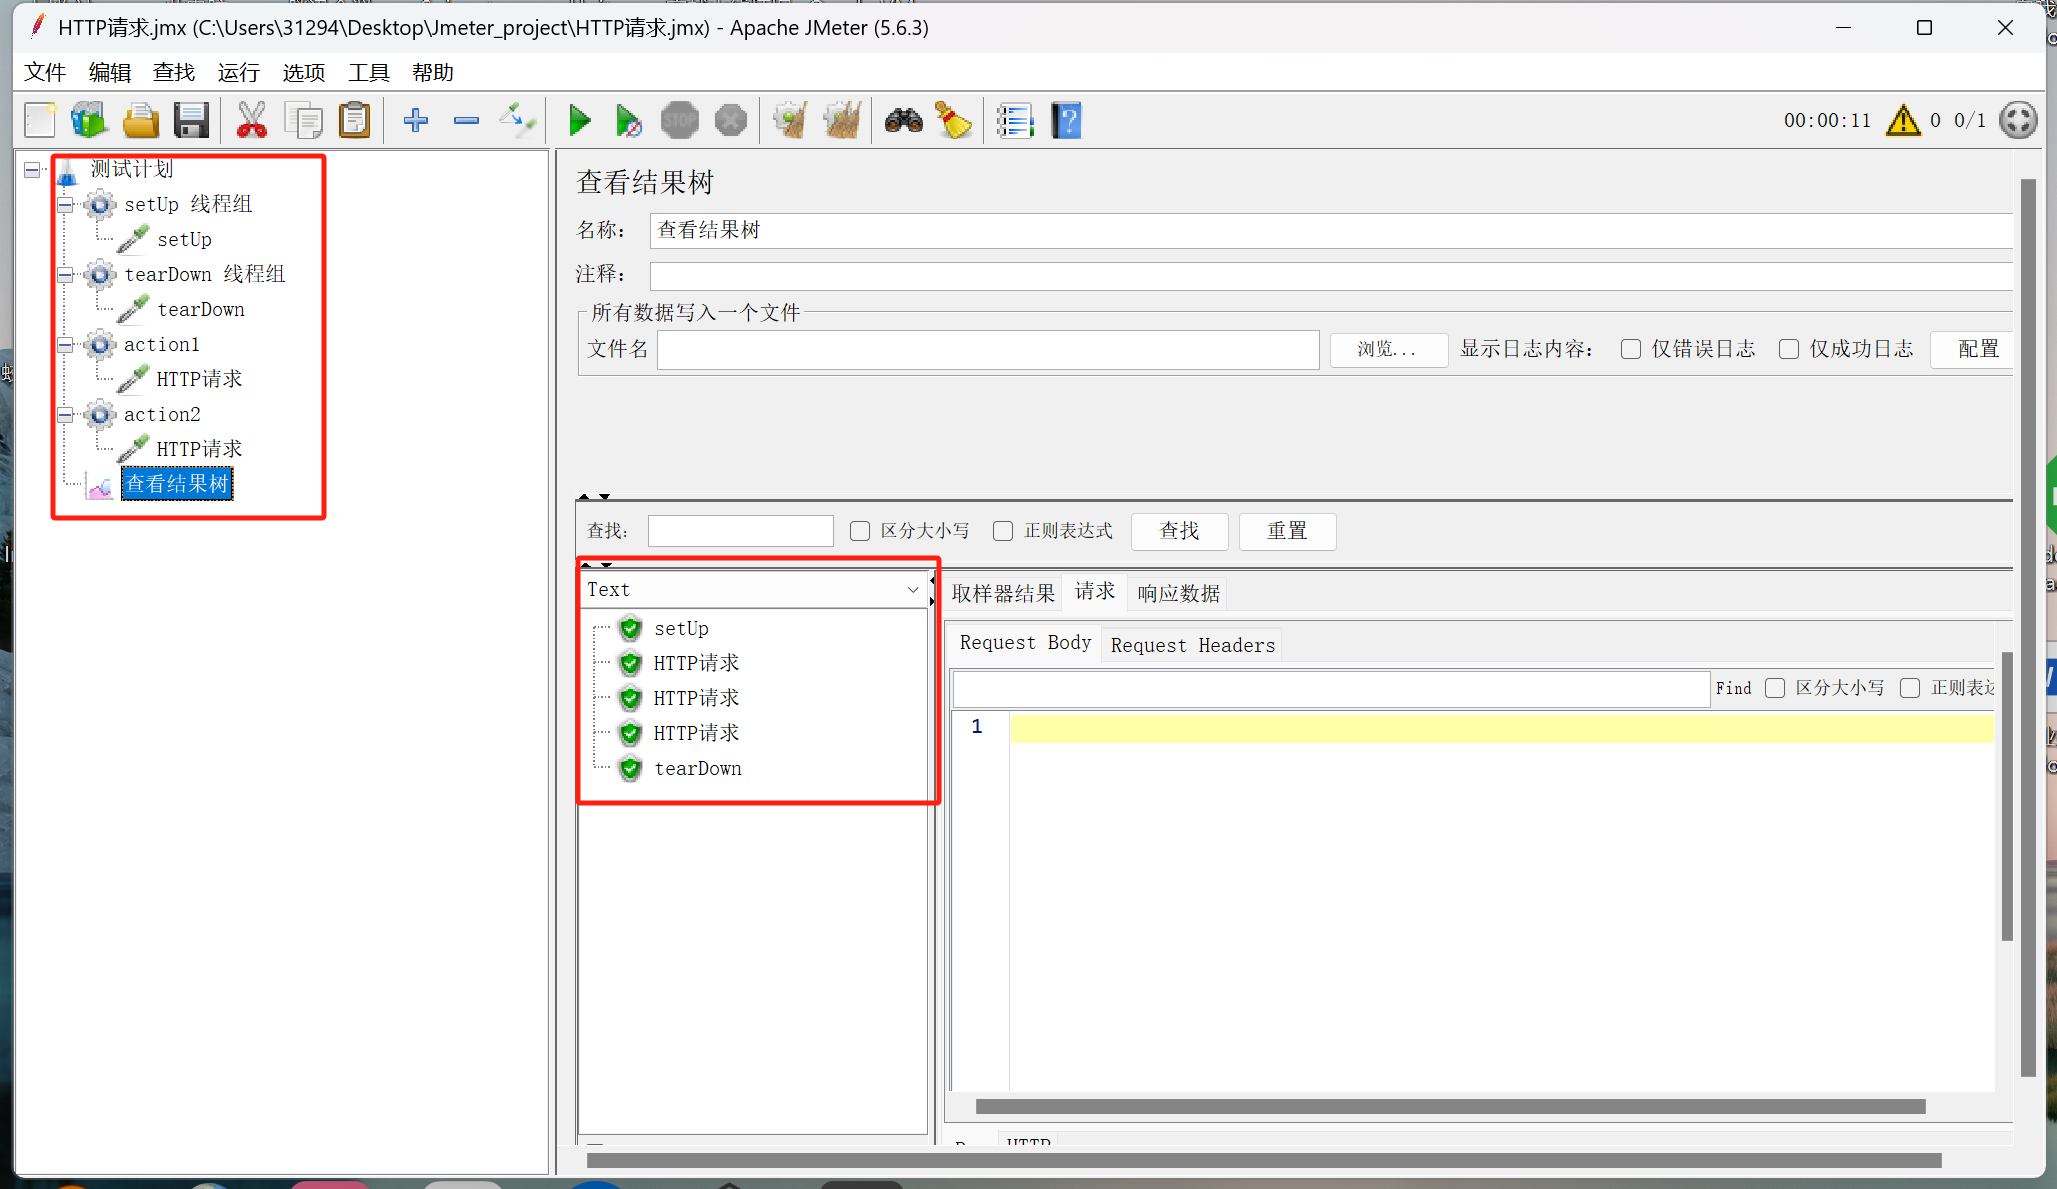Open the Text renderer dropdown
The image size is (2057, 1189).
(x=753, y=590)
